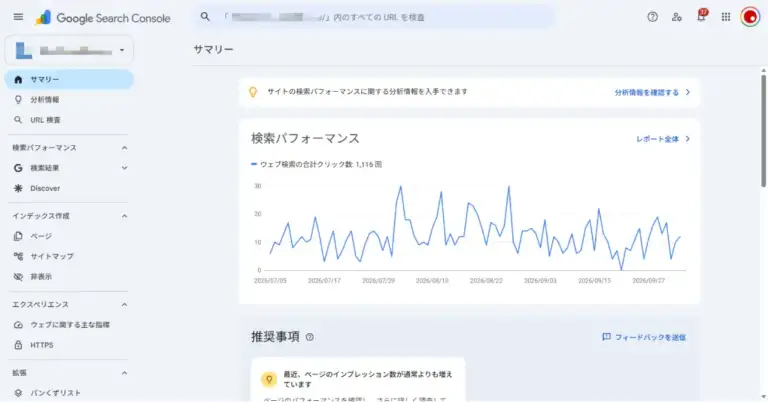The image size is (768, 402).
Task: Open Discover in the sidebar
Action: coord(69,188)
